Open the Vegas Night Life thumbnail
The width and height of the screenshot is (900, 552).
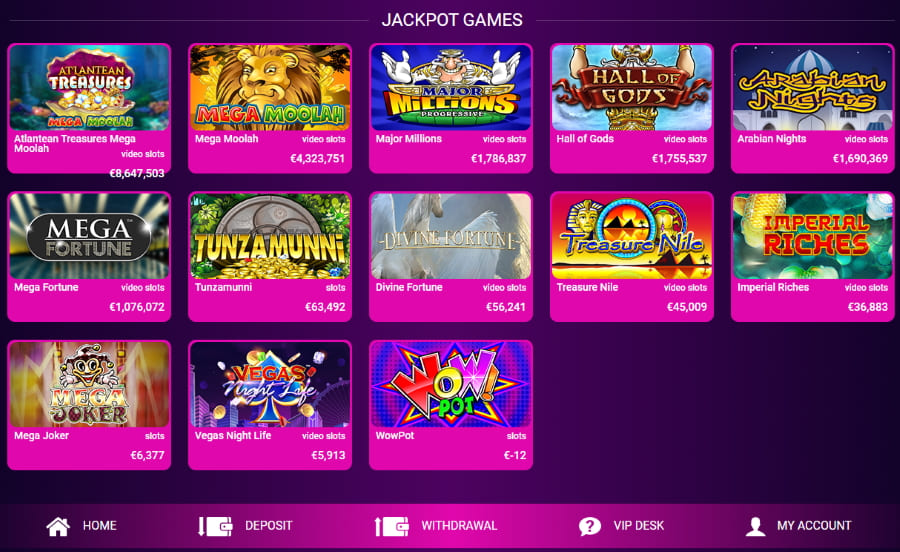point(270,385)
